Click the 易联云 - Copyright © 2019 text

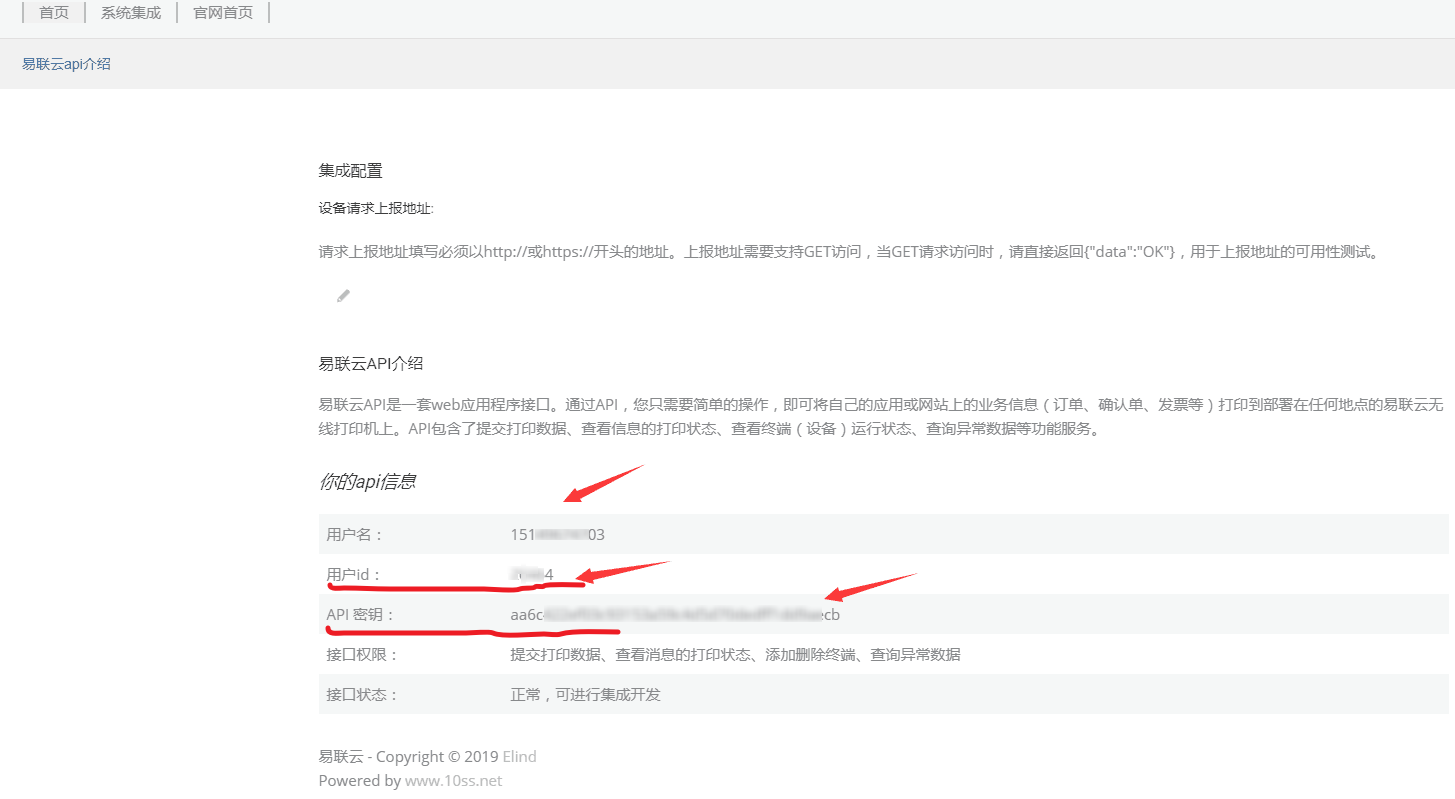tap(408, 756)
